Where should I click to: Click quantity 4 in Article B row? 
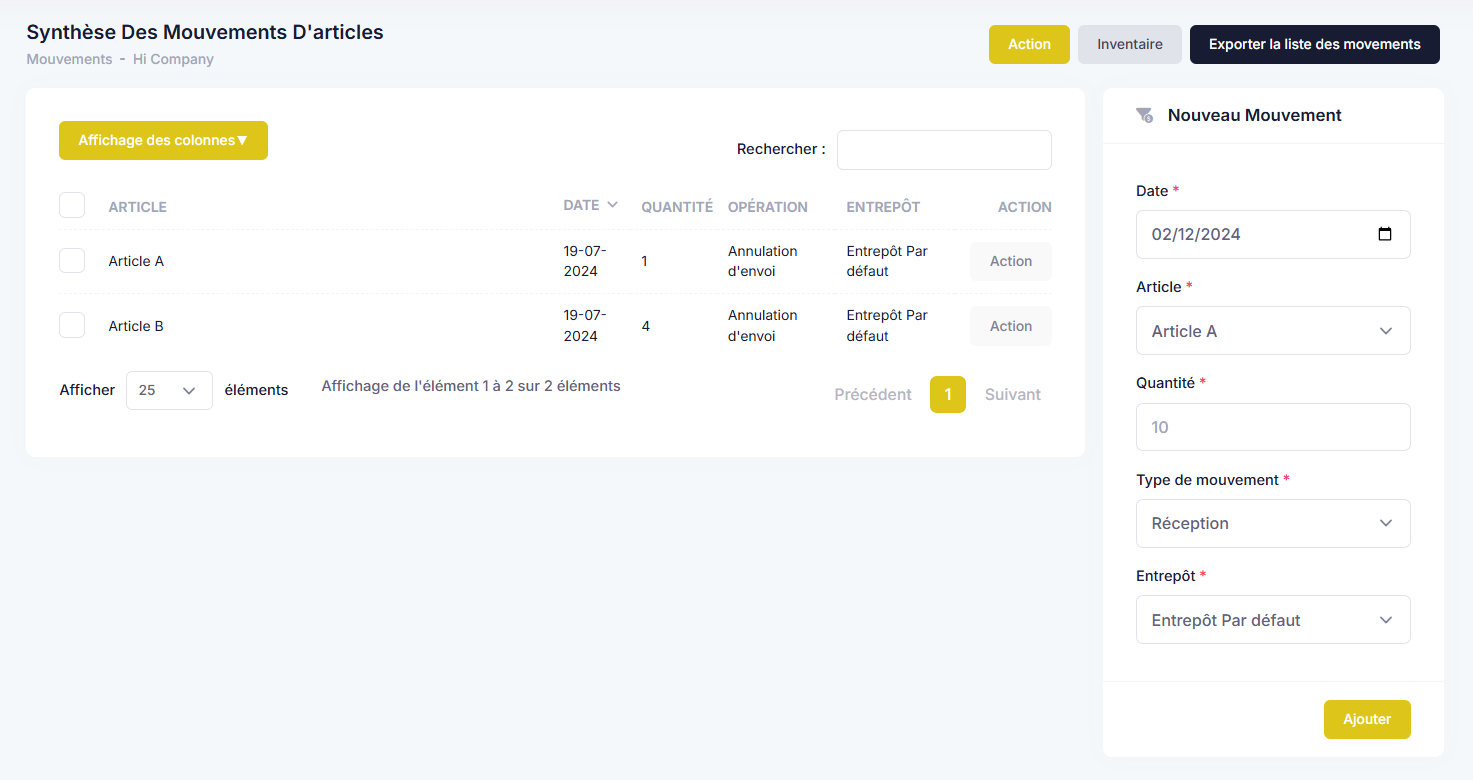click(x=646, y=326)
